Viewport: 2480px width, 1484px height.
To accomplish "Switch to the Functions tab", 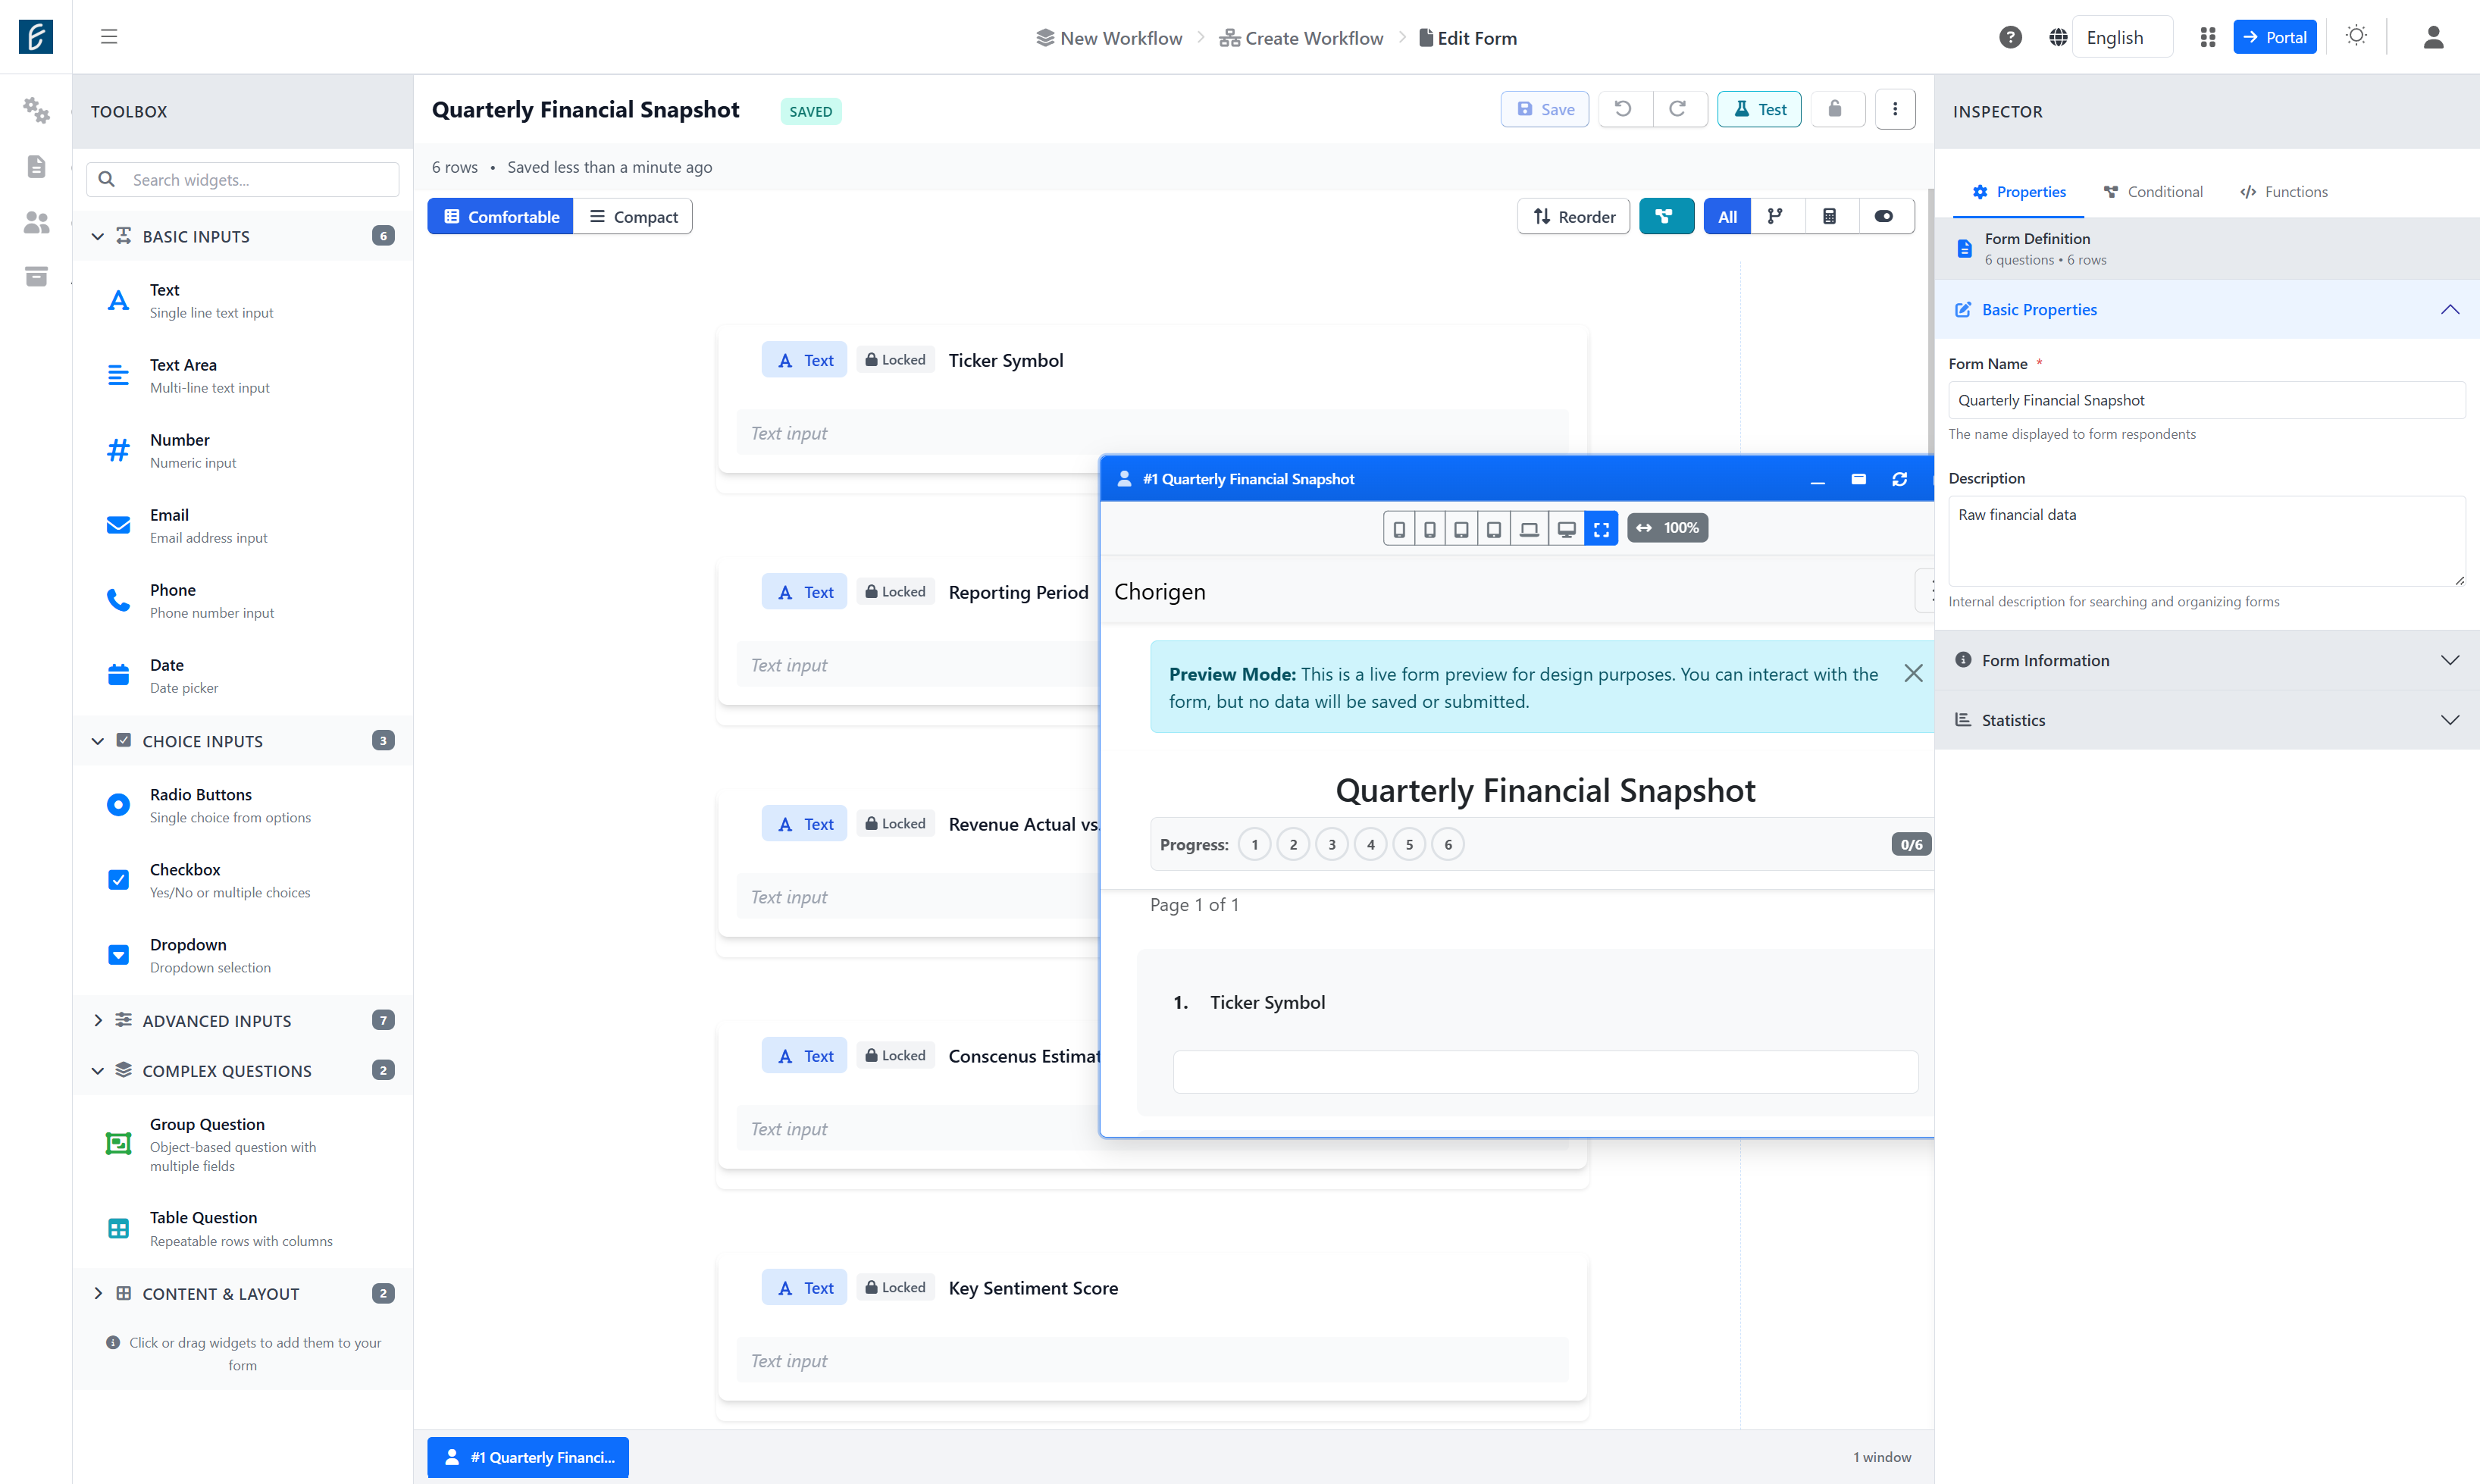I will point(2284,191).
